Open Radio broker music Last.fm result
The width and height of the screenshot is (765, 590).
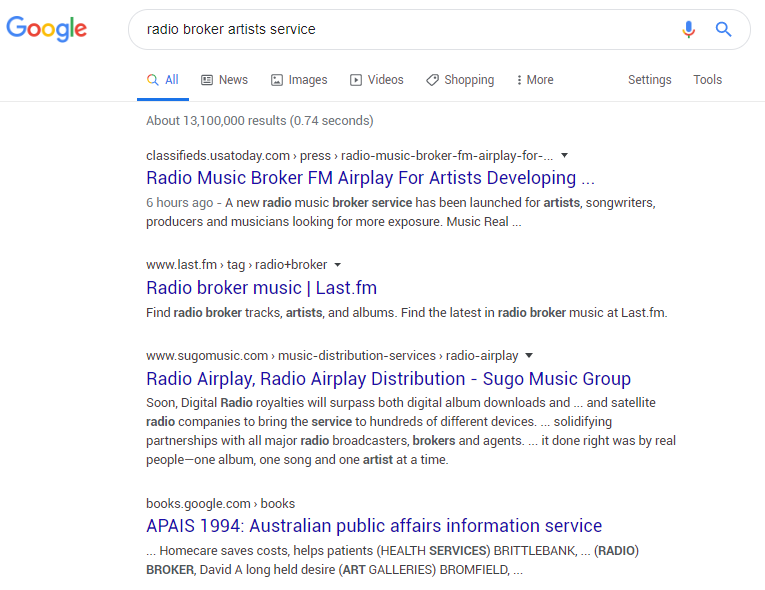[x=262, y=287]
